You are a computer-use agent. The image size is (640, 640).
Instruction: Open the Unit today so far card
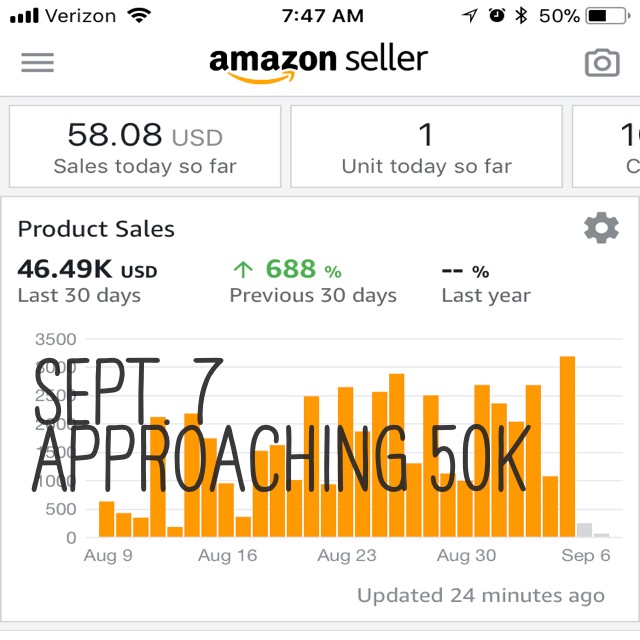tap(427, 147)
